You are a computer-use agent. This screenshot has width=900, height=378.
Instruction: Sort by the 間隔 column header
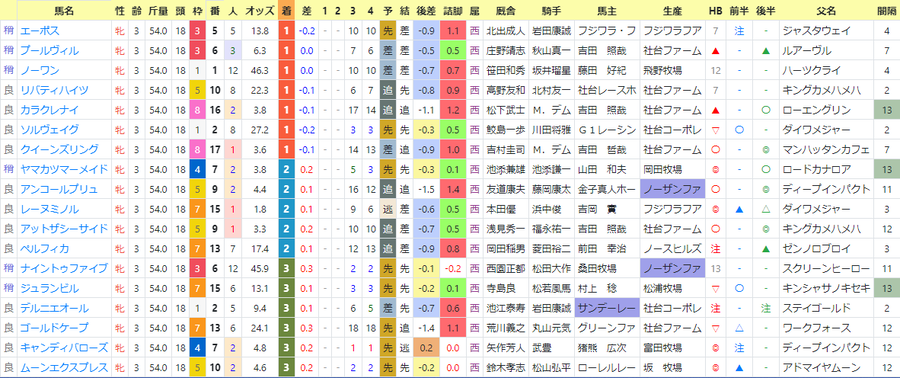[x=886, y=10]
